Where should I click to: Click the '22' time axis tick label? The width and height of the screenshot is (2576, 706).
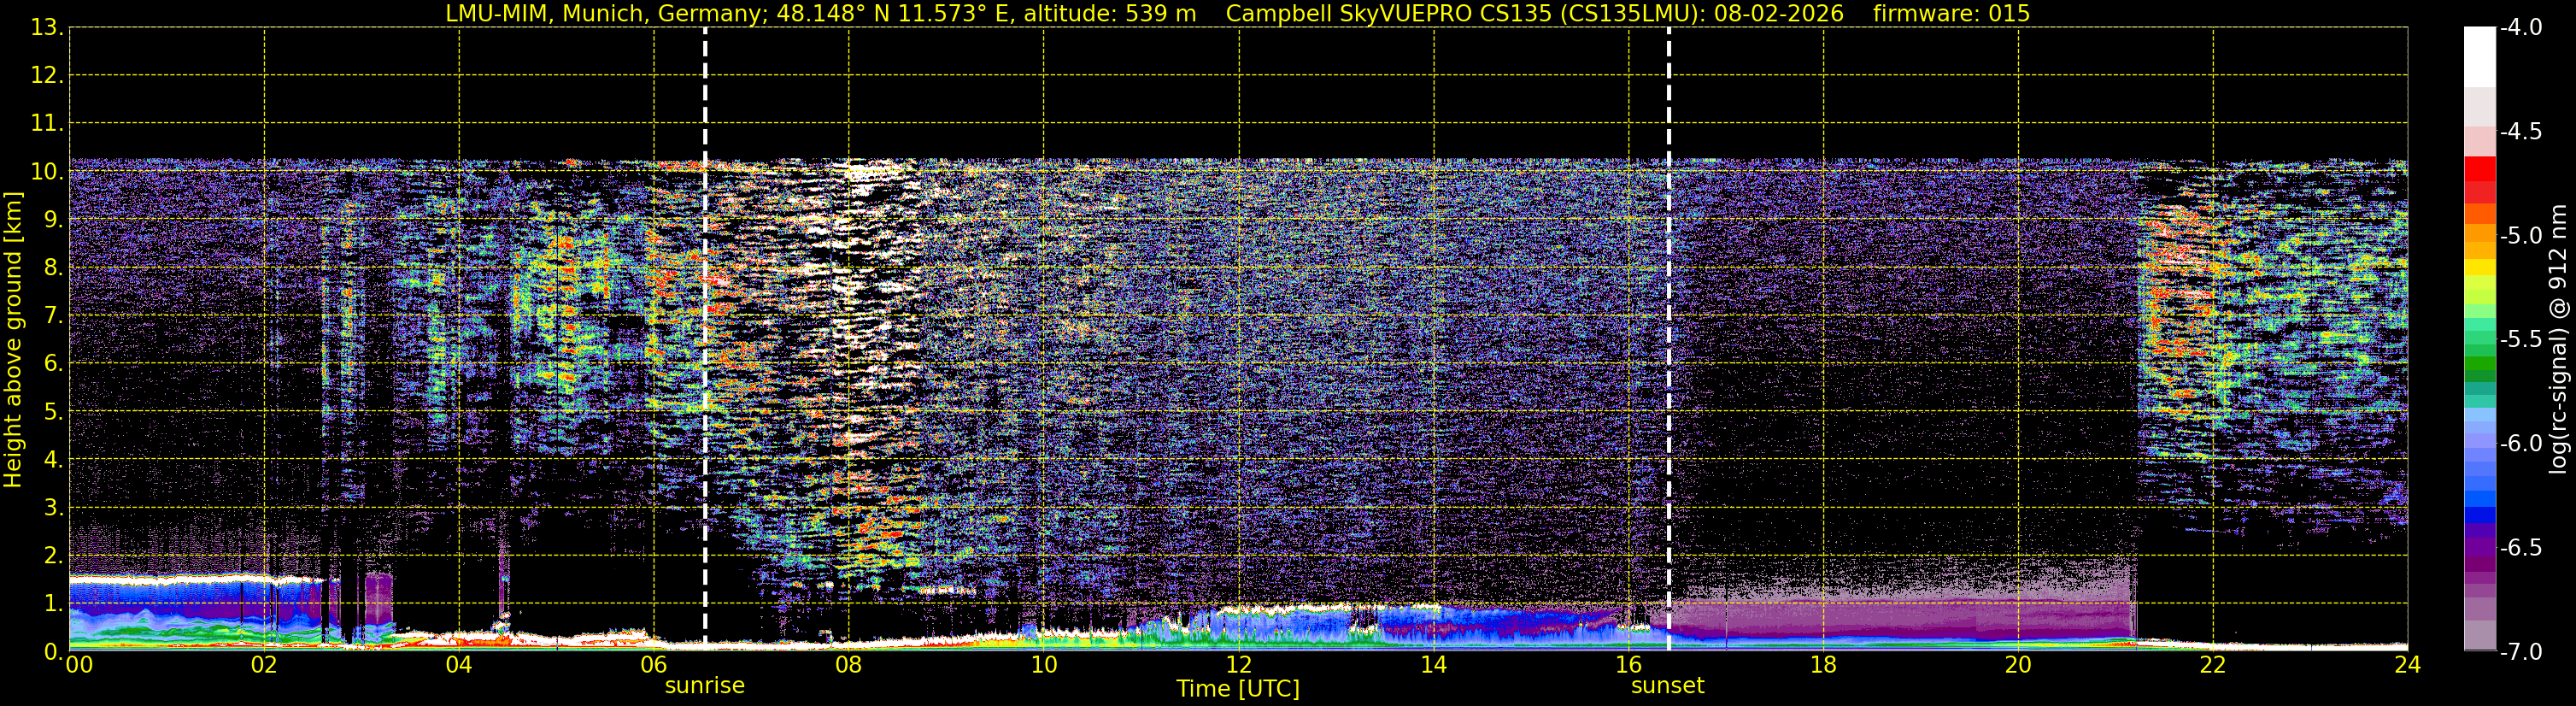click(x=2213, y=665)
